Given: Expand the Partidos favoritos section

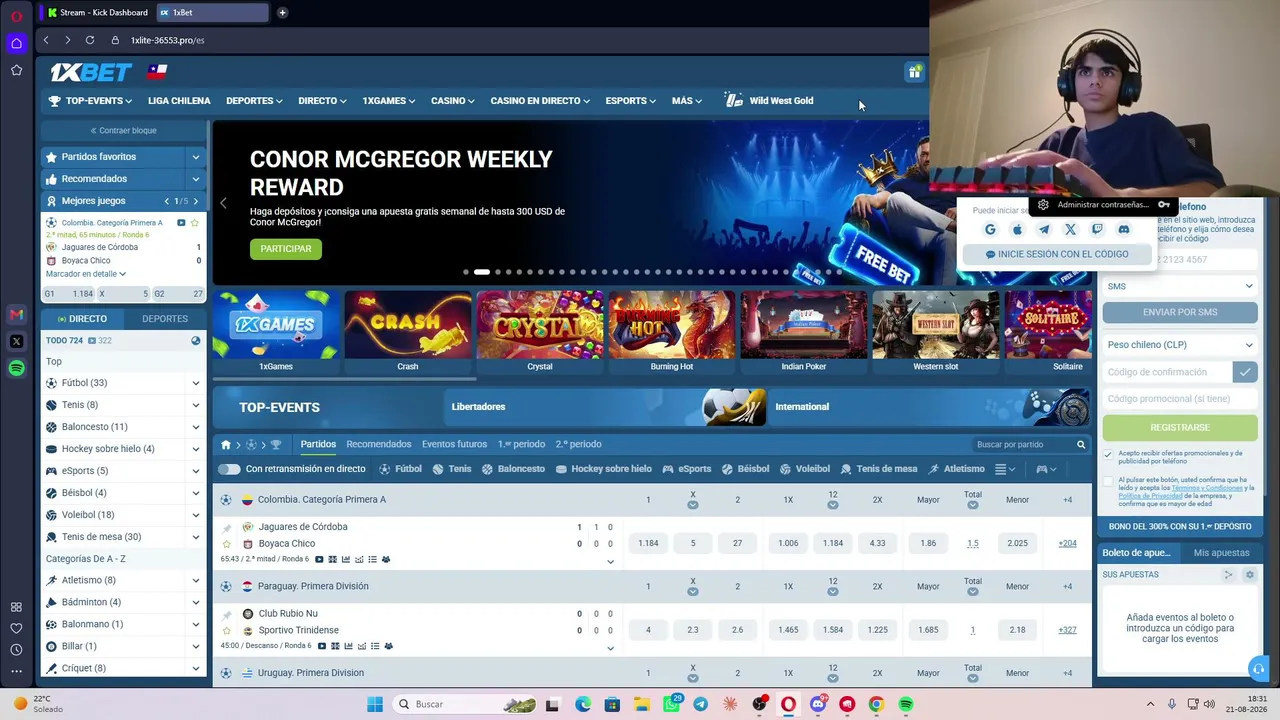Looking at the screenshot, I should tap(196, 157).
